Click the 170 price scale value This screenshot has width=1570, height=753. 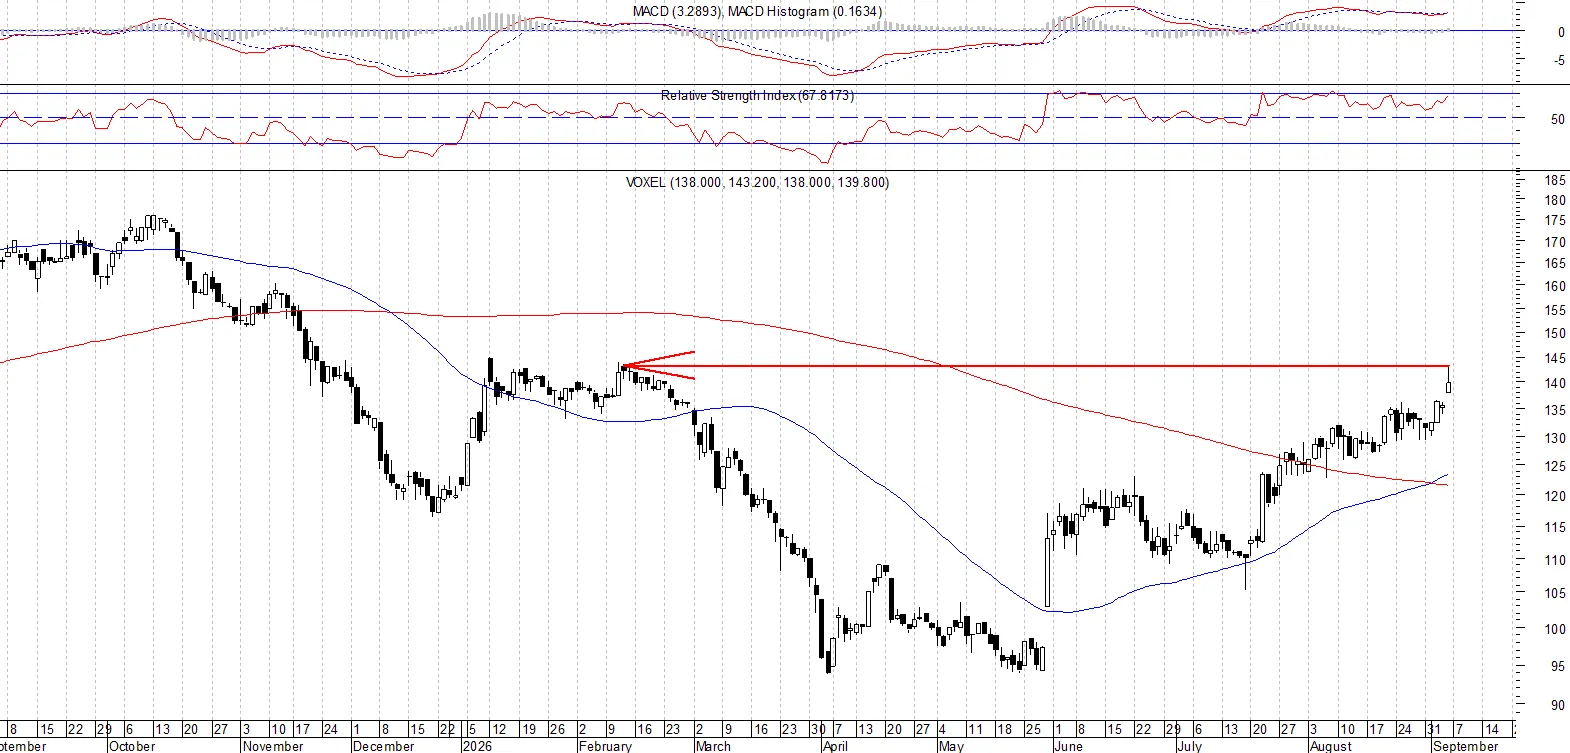click(x=1555, y=242)
